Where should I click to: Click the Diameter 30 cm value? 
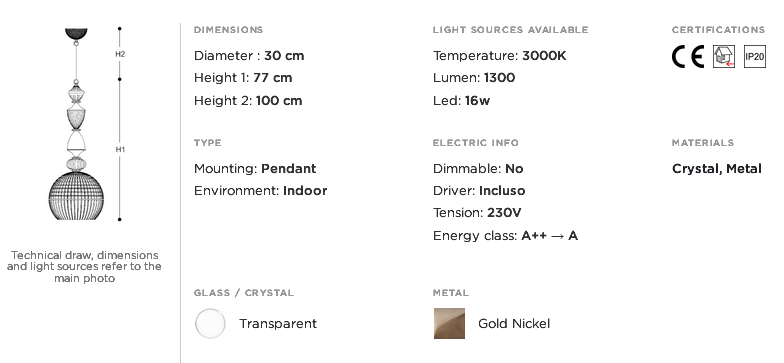[284, 56]
